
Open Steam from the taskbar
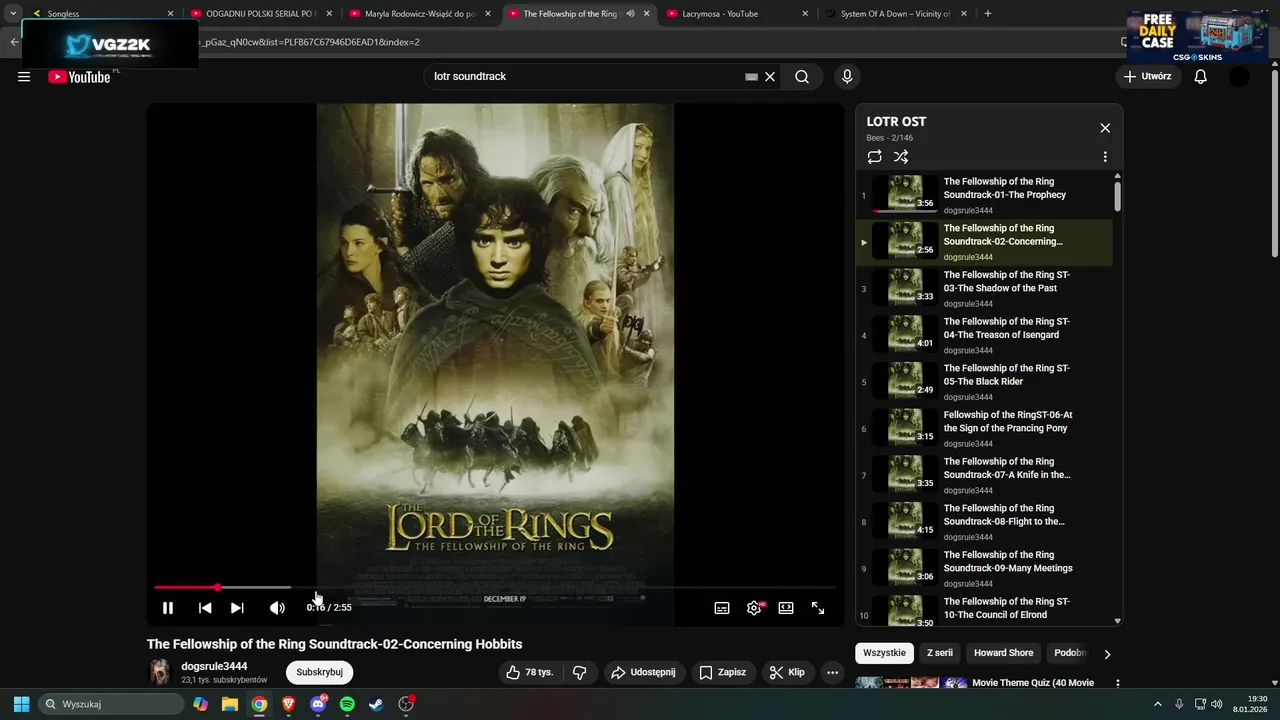[376, 704]
